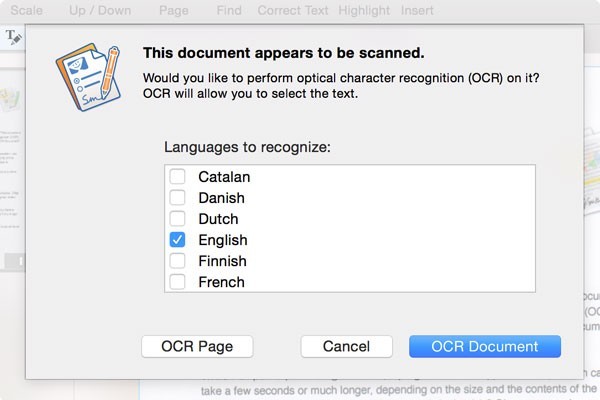The image size is (600, 400).
Task: Click the Highlight toolbar item
Action: coord(364,10)
